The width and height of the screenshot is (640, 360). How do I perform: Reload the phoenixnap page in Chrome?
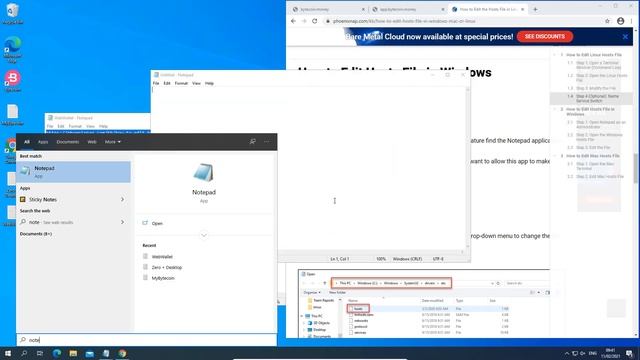point(315,21)
